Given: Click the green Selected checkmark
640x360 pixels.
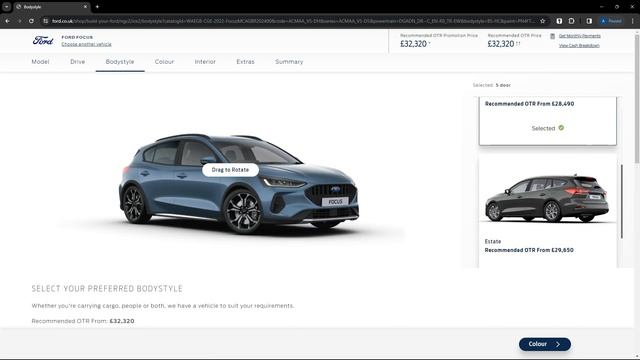Looking at the screenshot, I should tap(561, 128).
